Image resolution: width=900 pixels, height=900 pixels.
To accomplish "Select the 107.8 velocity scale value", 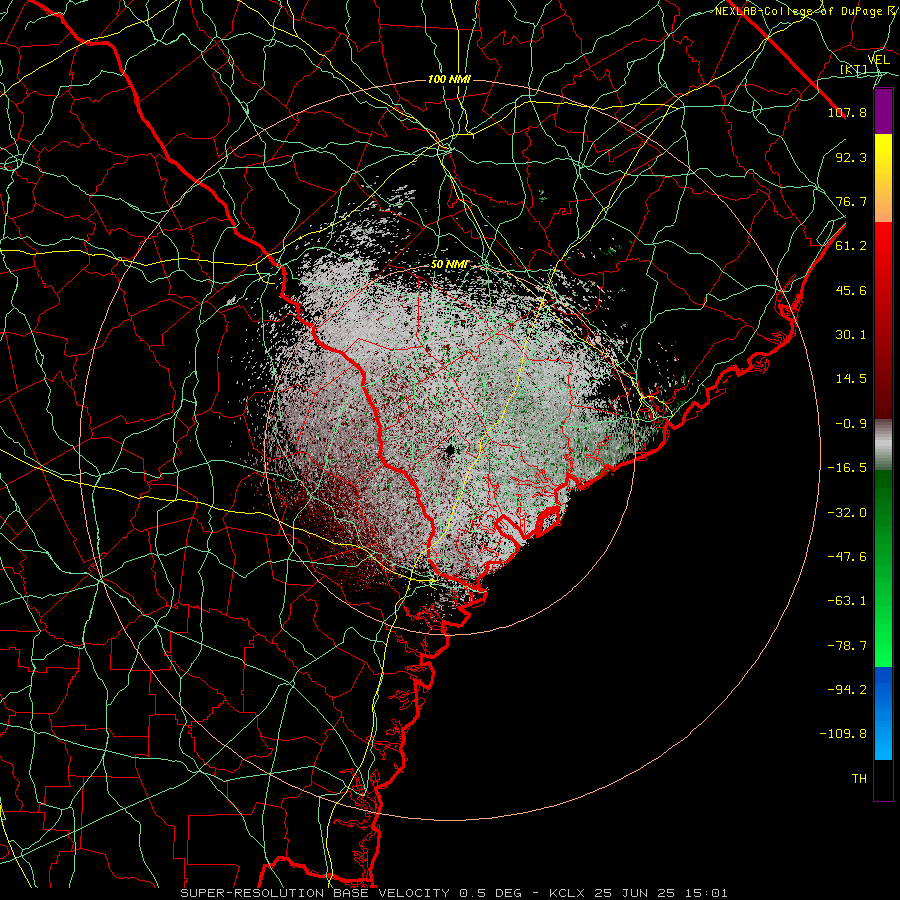I will click(x=847, y=112).
